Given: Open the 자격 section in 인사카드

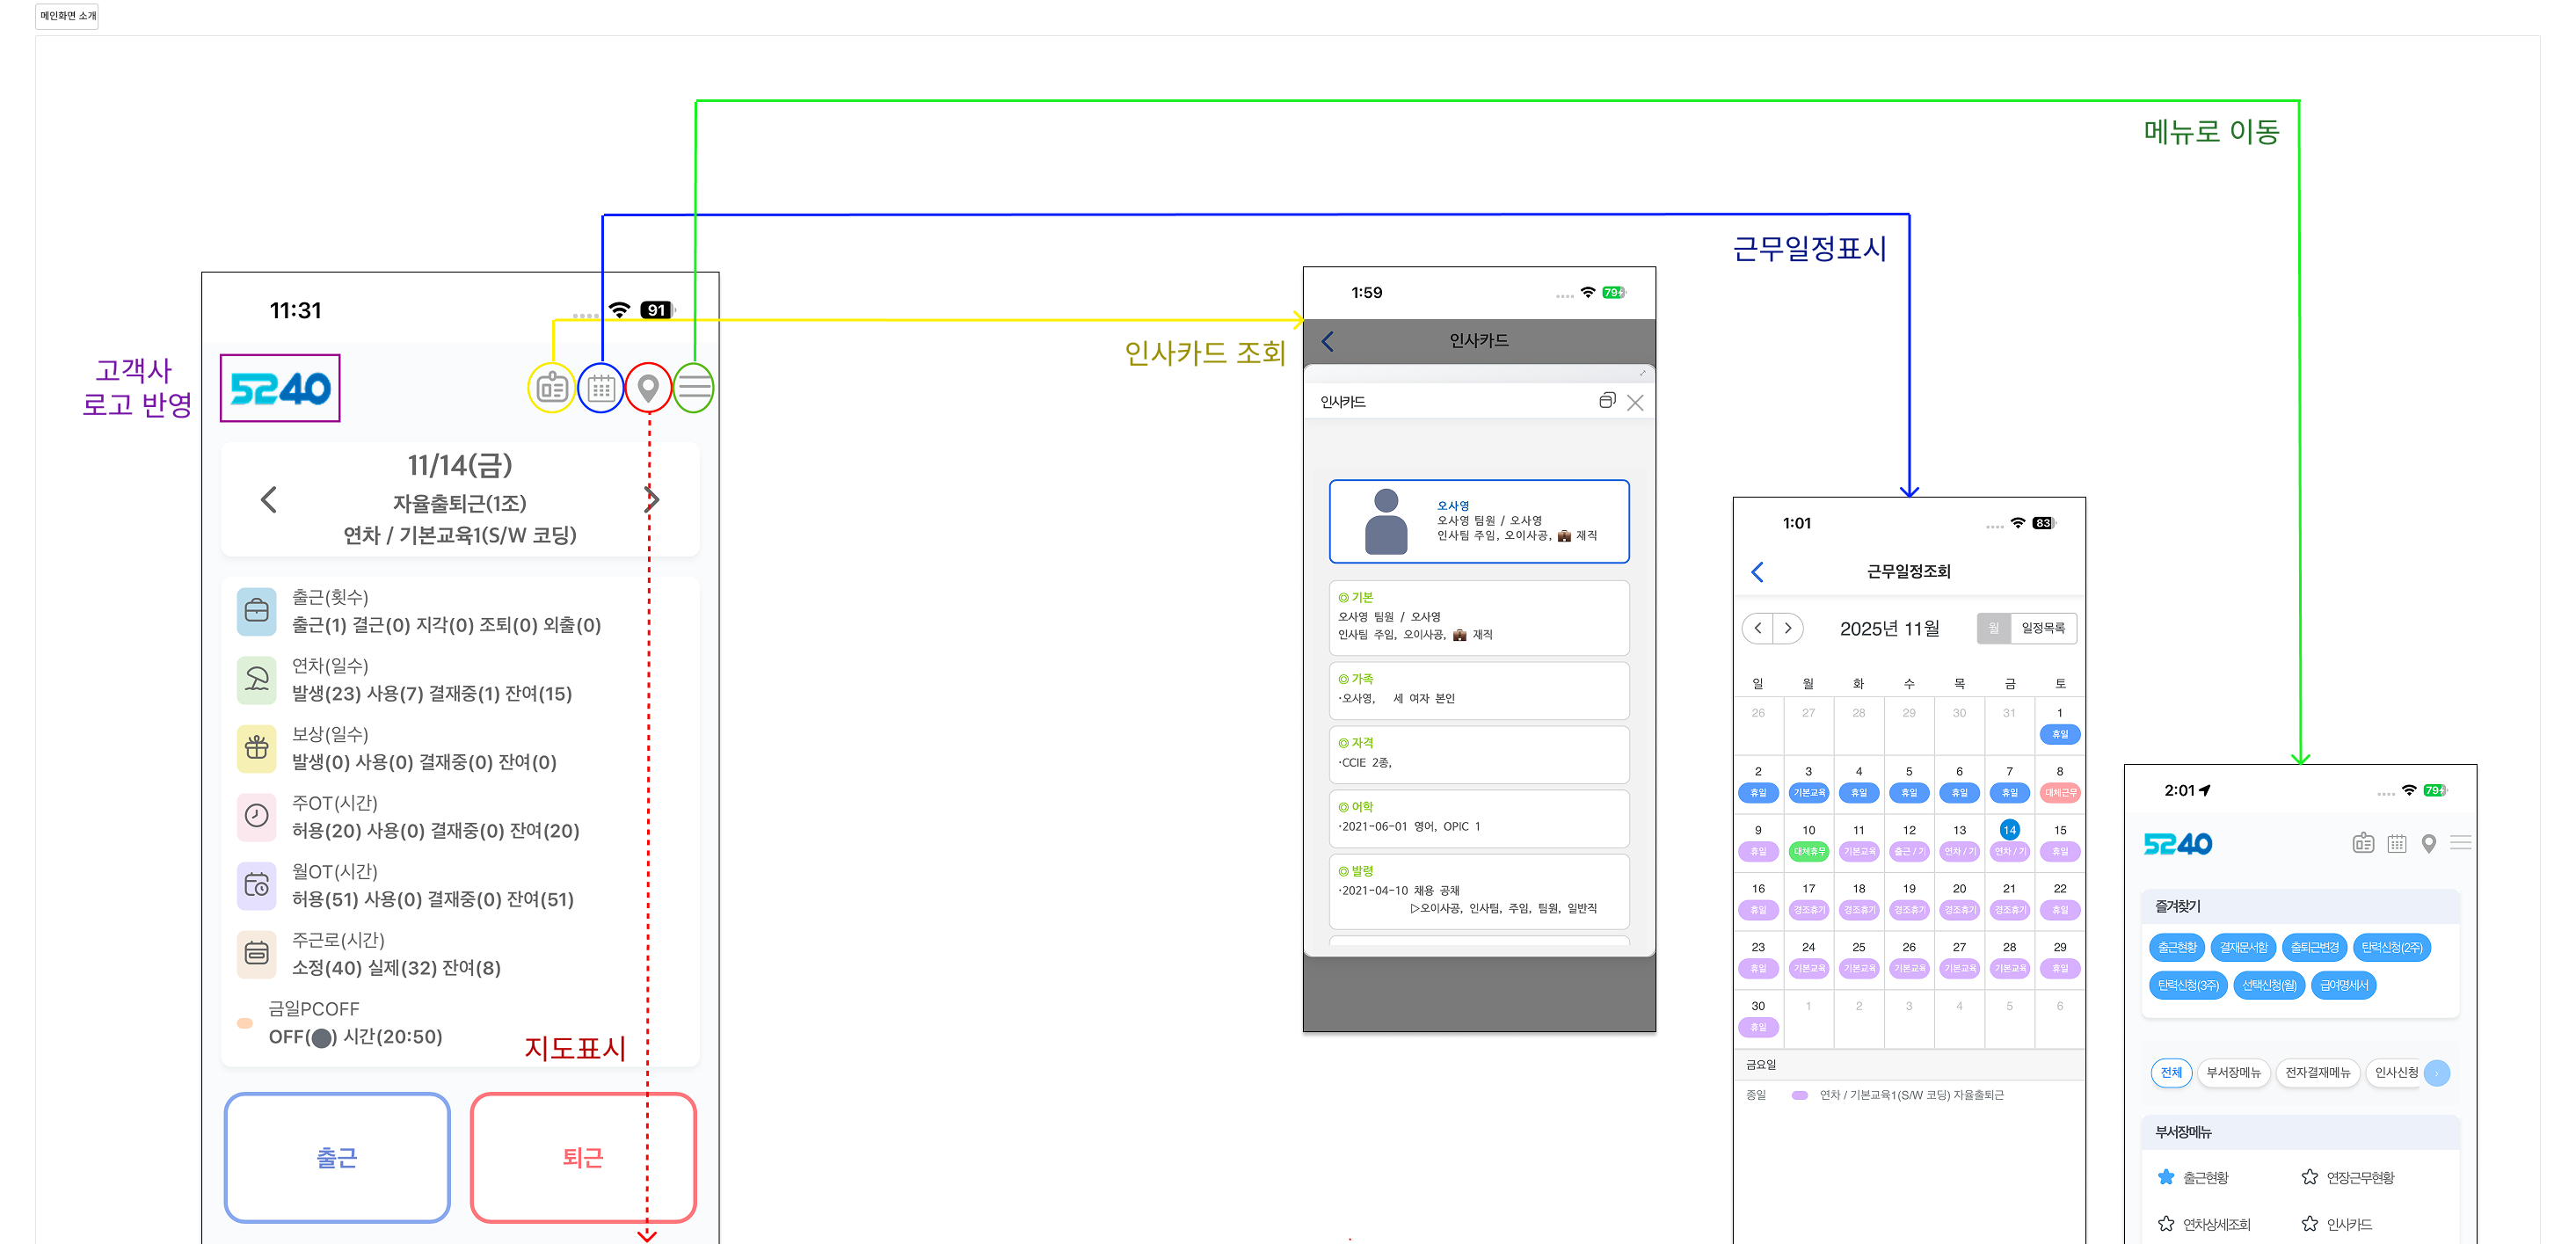Looking at the screenshot, I should tap(1479, 753).
